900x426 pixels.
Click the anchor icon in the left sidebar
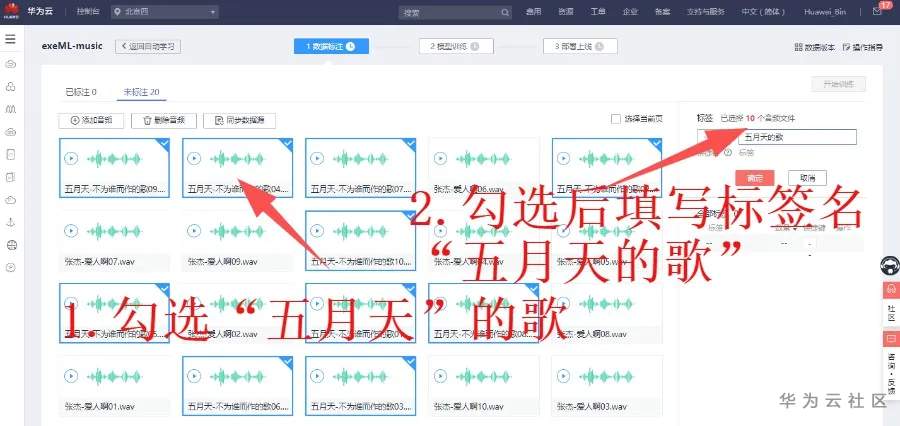coord(10,223)
